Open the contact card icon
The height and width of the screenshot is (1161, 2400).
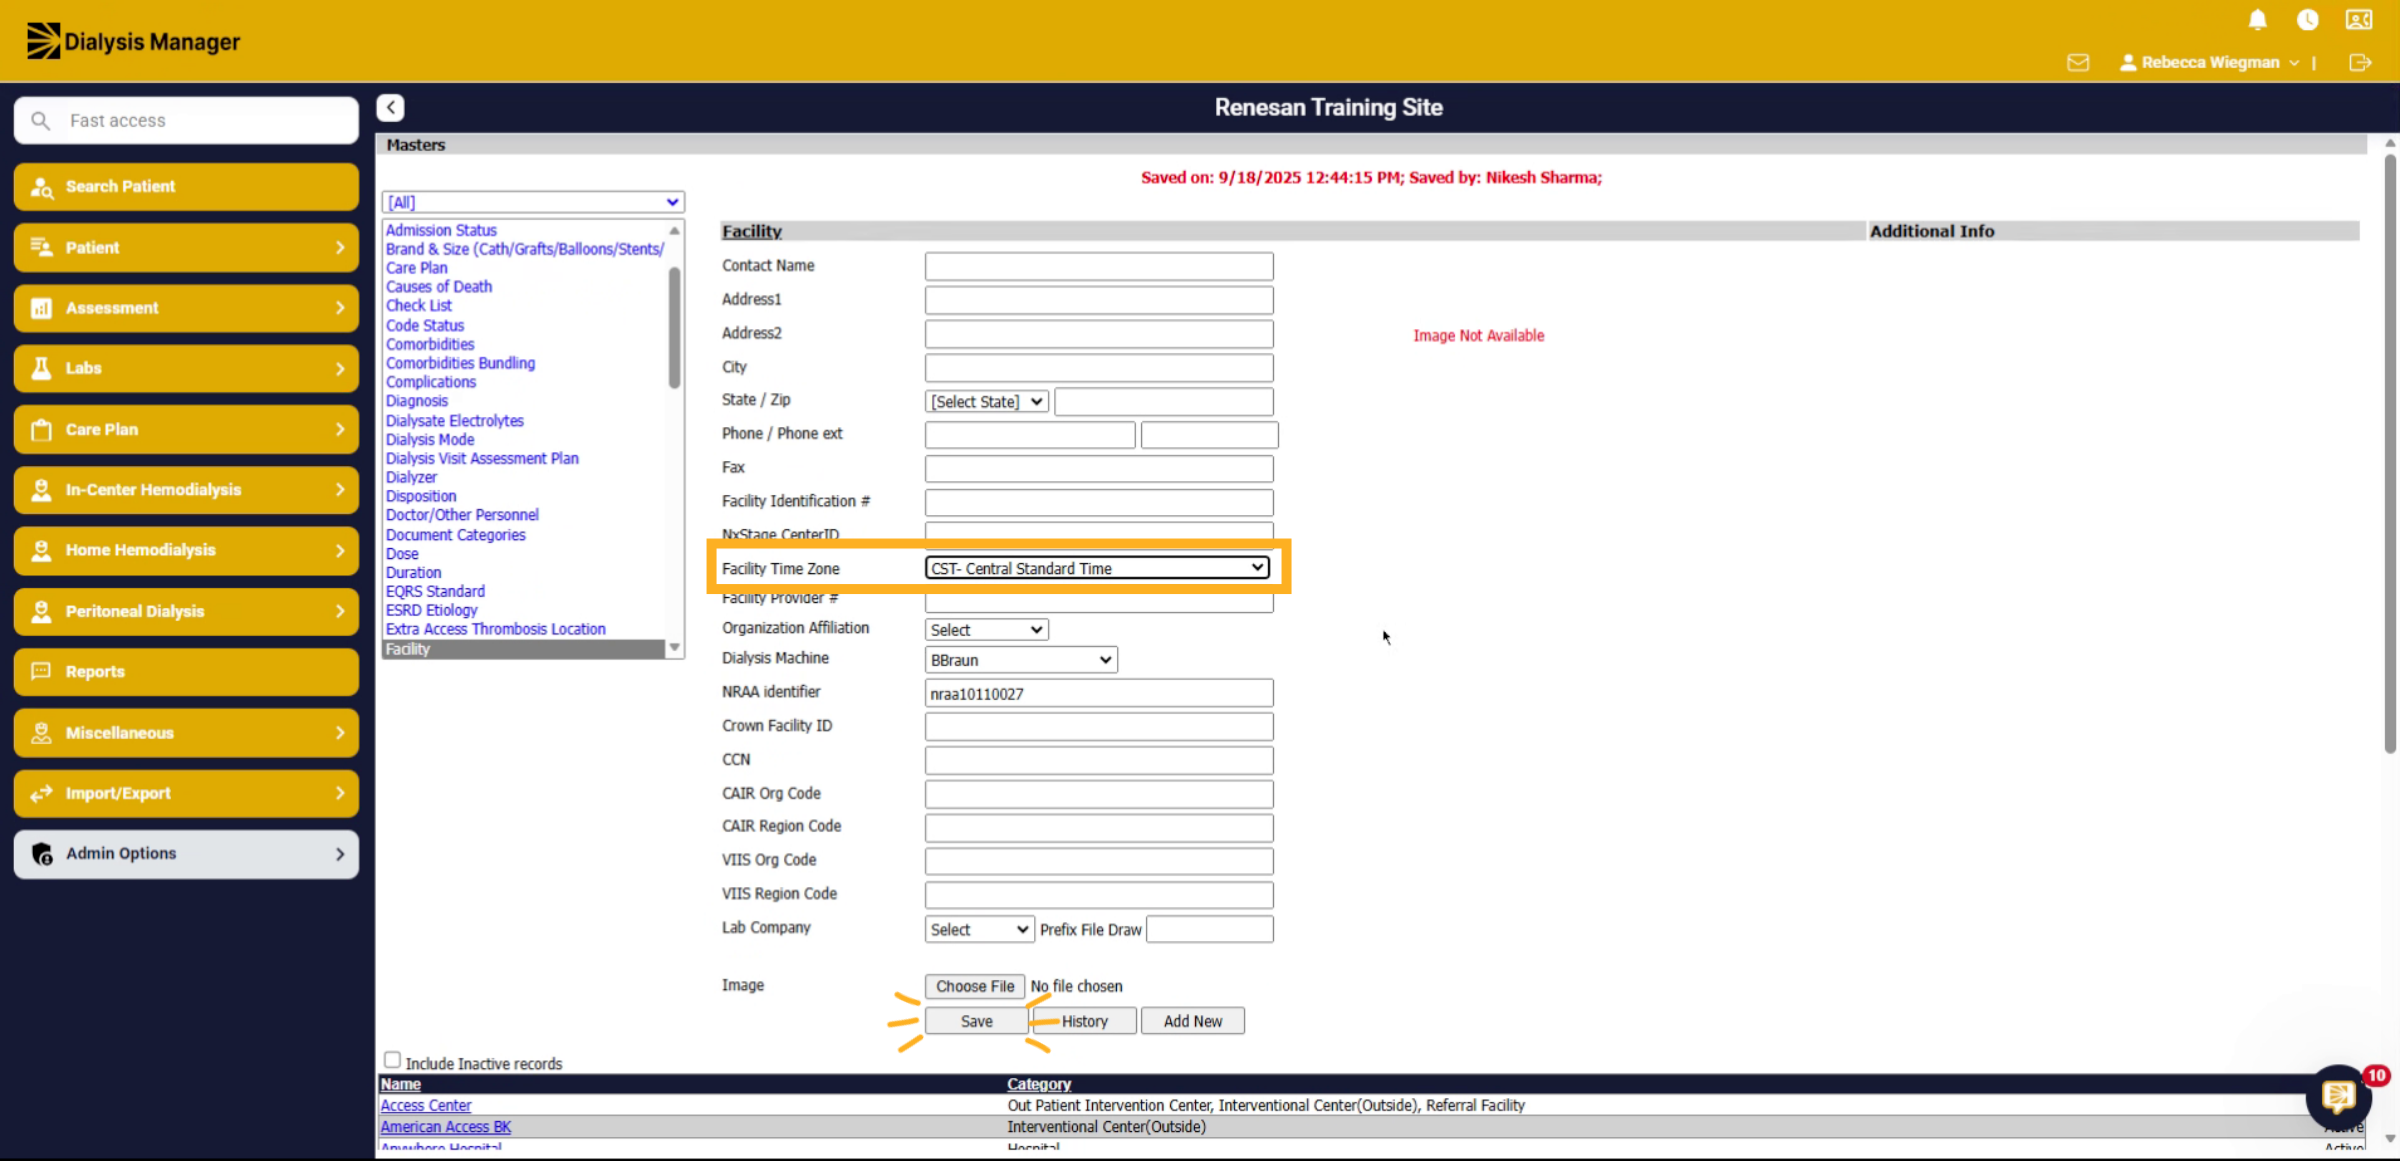(x=2359, y=20)
